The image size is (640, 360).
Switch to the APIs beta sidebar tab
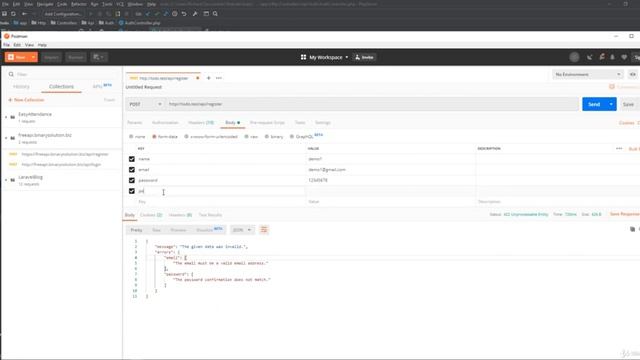point(102,86)
